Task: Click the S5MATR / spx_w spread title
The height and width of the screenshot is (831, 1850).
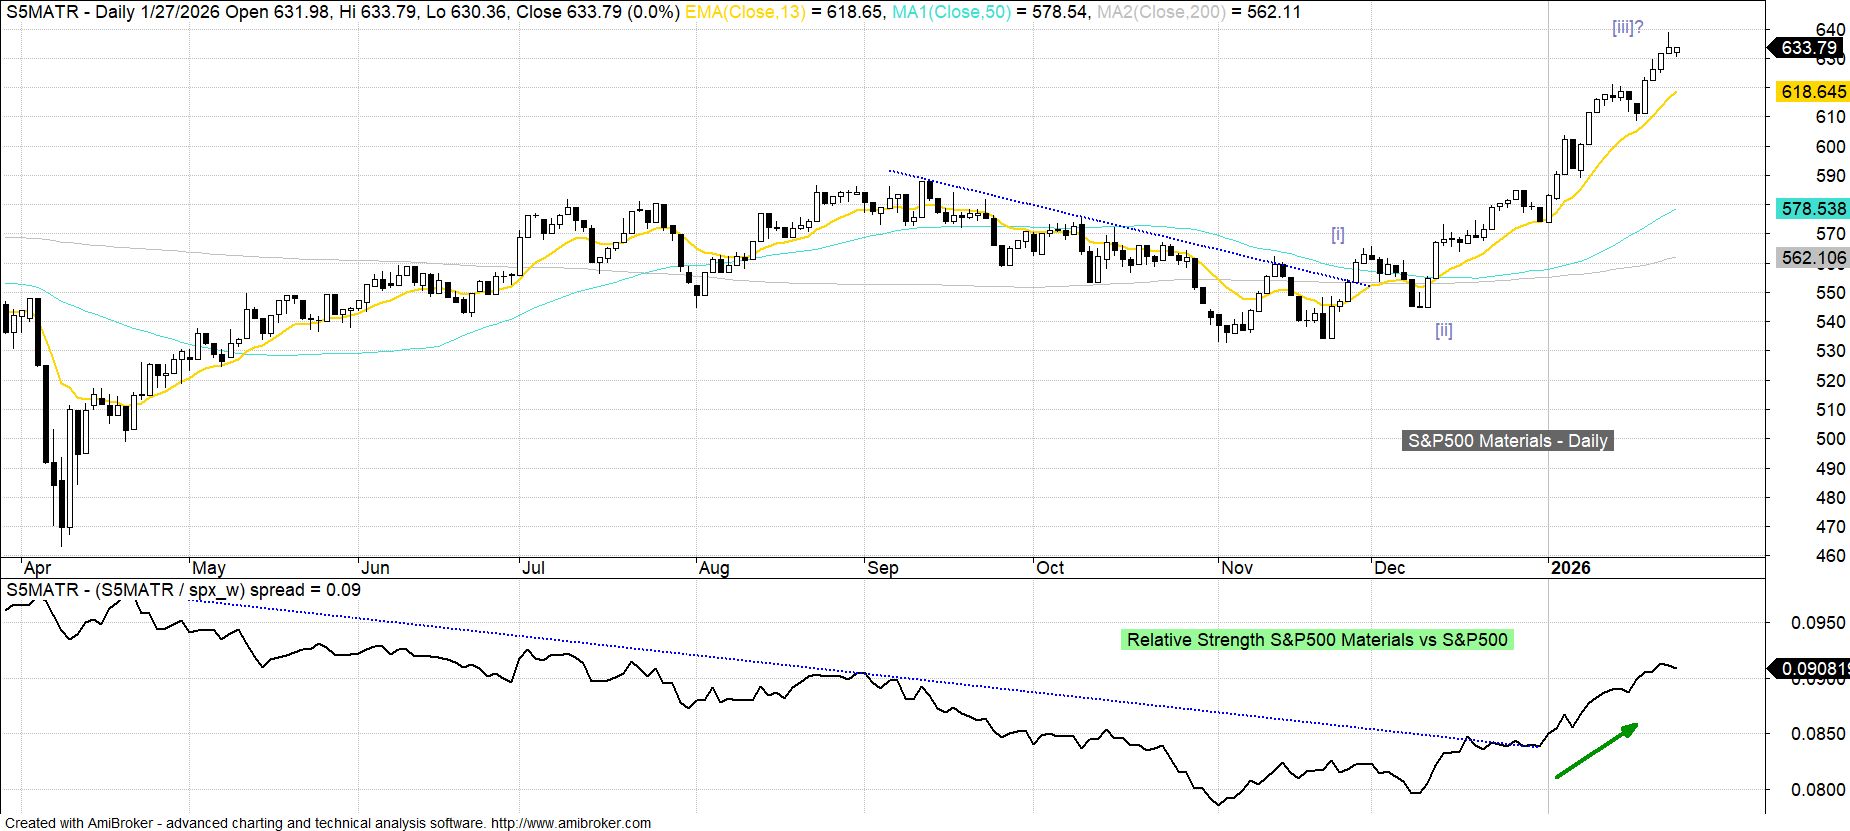Action: pyautogui.click(x=183, y=590)
